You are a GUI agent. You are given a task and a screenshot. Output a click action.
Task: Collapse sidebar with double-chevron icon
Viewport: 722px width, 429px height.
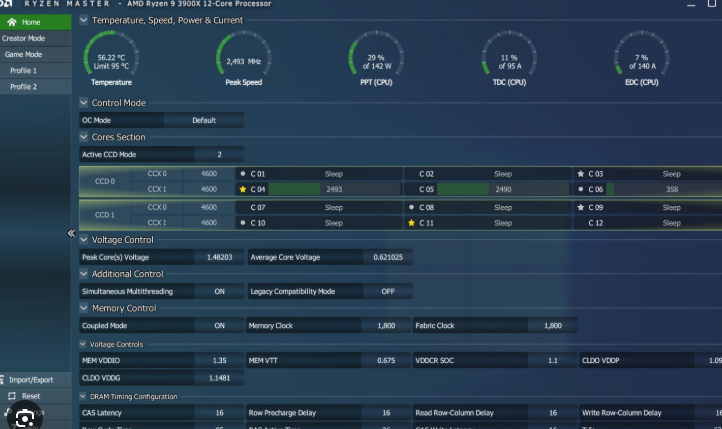point(71,233)
